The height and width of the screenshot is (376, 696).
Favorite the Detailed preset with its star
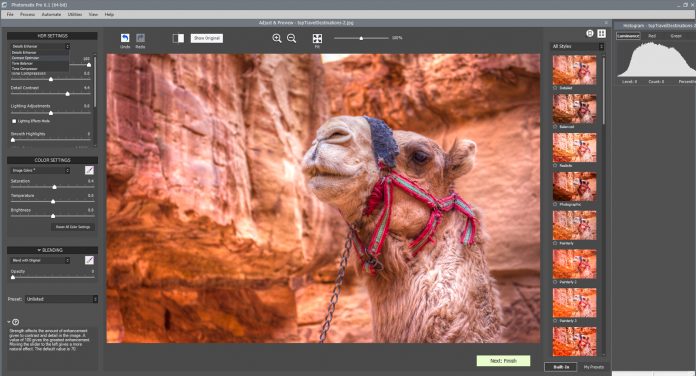click(555, 88)
